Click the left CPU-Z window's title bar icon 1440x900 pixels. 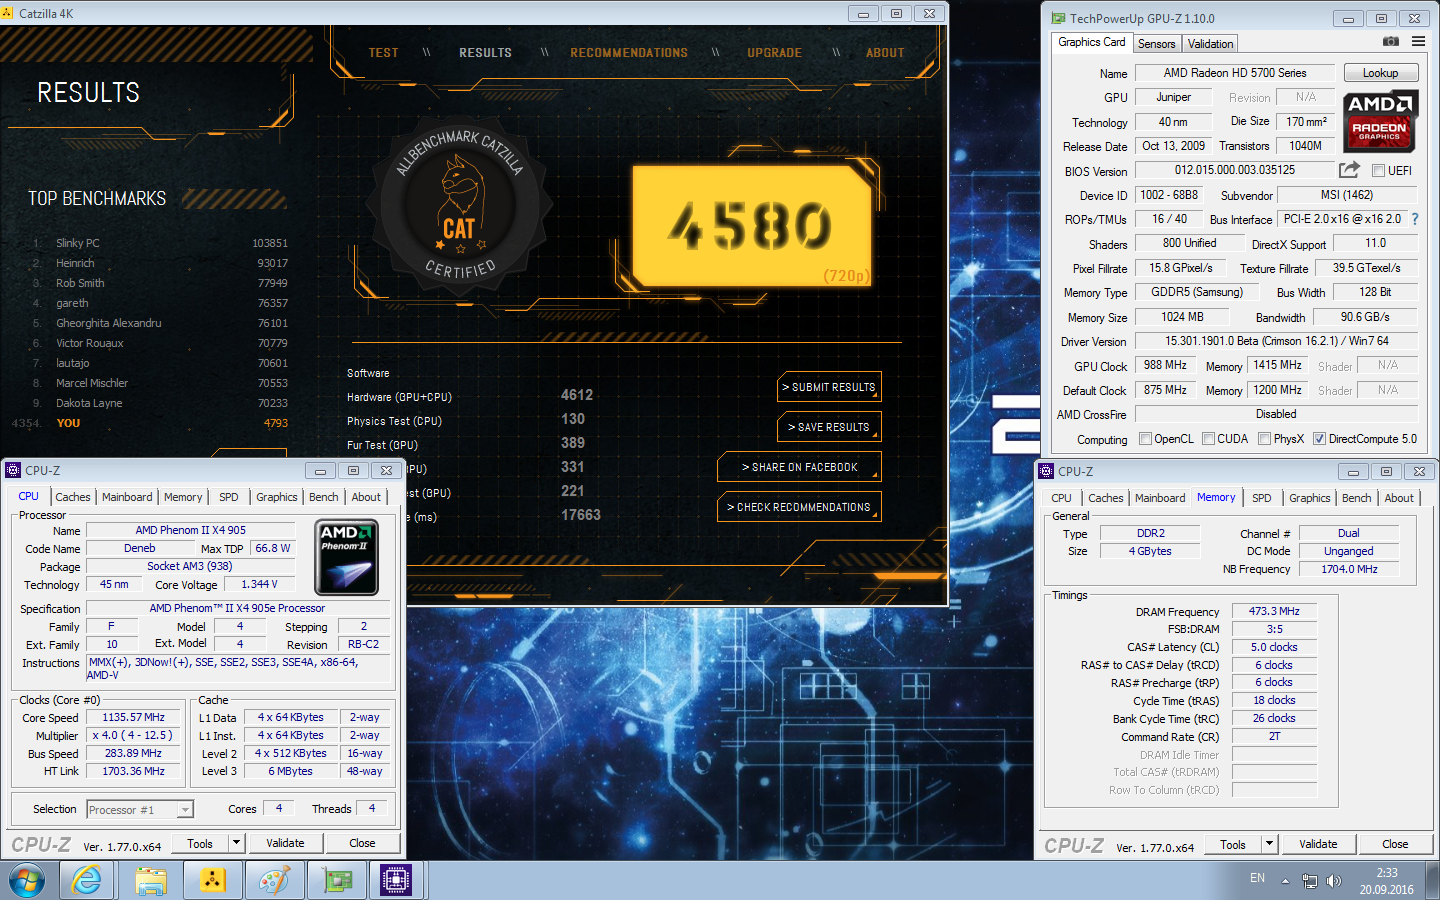[13, 470]
